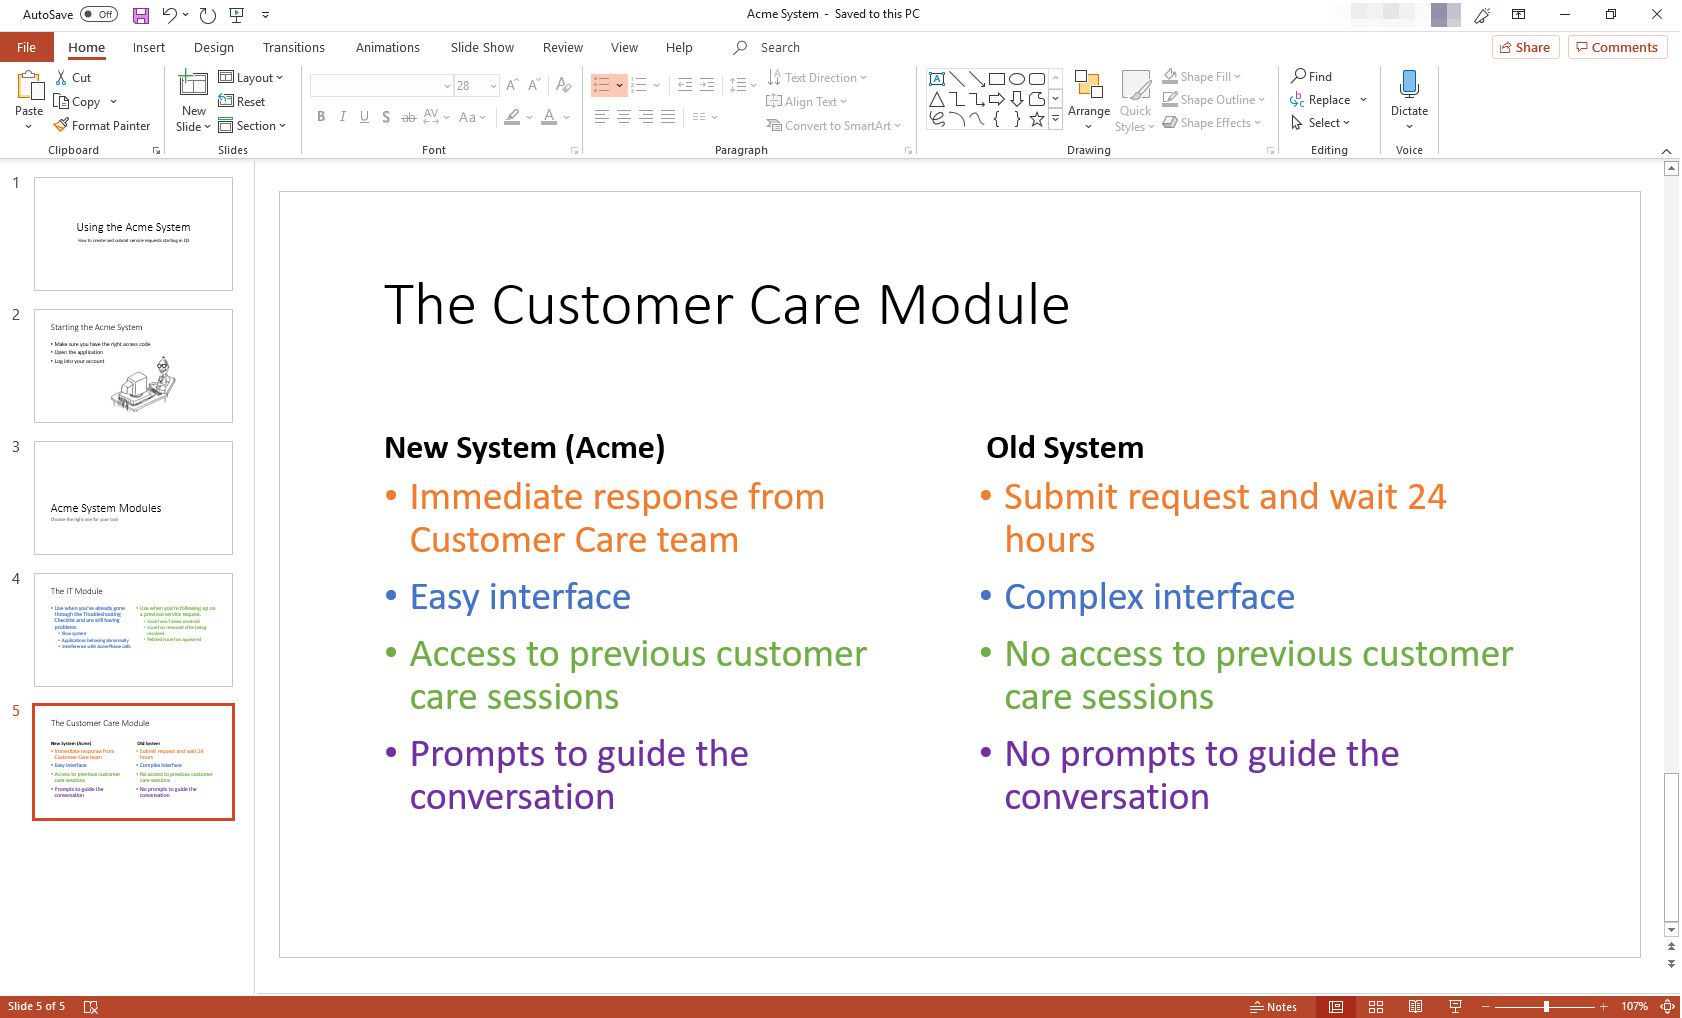Toggle Bold formatting
This screenshot has width=1682, height=1018.
tap(321, 117)
